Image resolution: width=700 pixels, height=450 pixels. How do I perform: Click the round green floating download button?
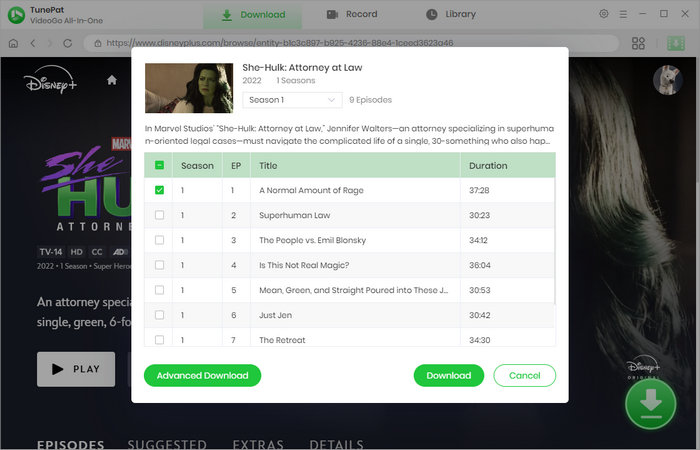(651, 404)
